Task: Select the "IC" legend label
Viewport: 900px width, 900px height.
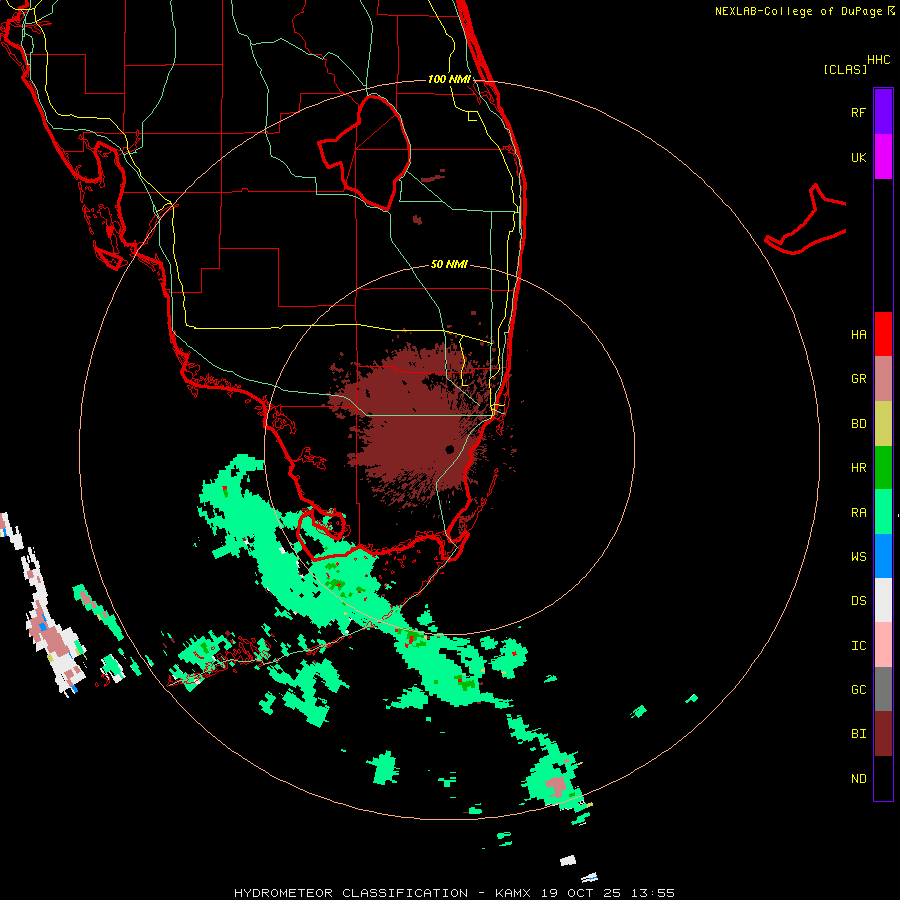Action: click(858, 646)
